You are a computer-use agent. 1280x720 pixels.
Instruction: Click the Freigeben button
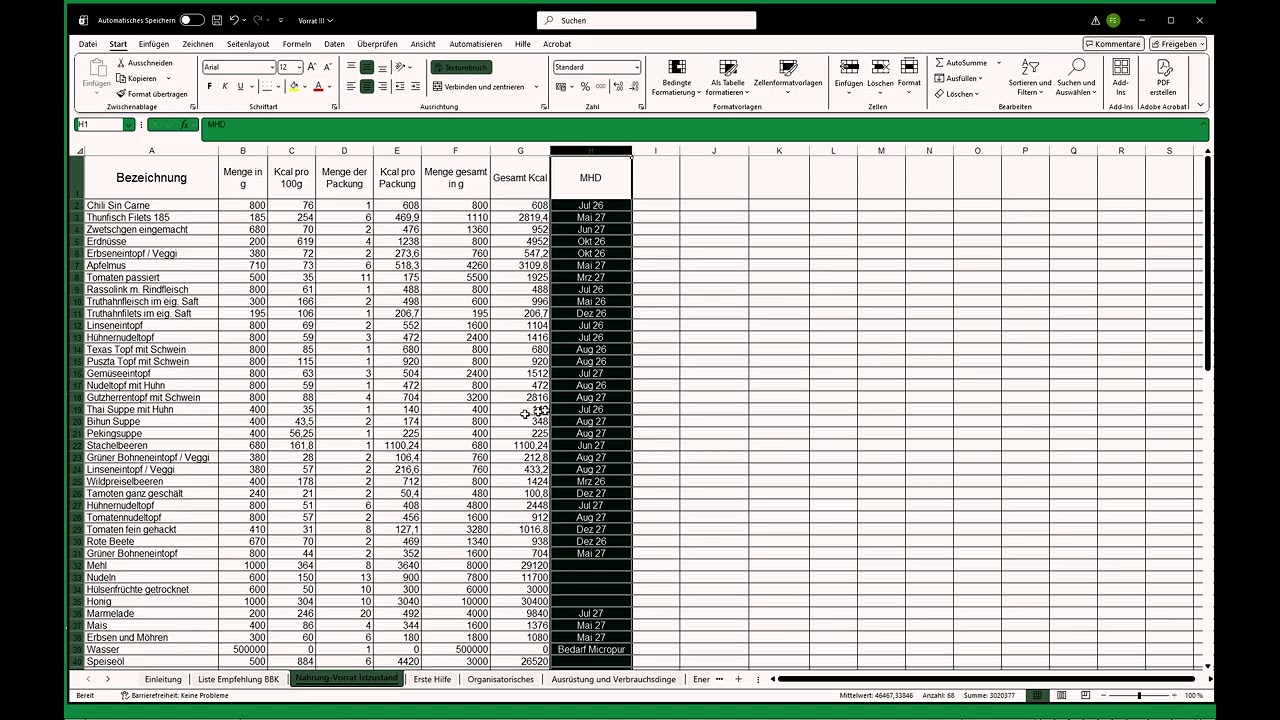tap(1178, 44)
